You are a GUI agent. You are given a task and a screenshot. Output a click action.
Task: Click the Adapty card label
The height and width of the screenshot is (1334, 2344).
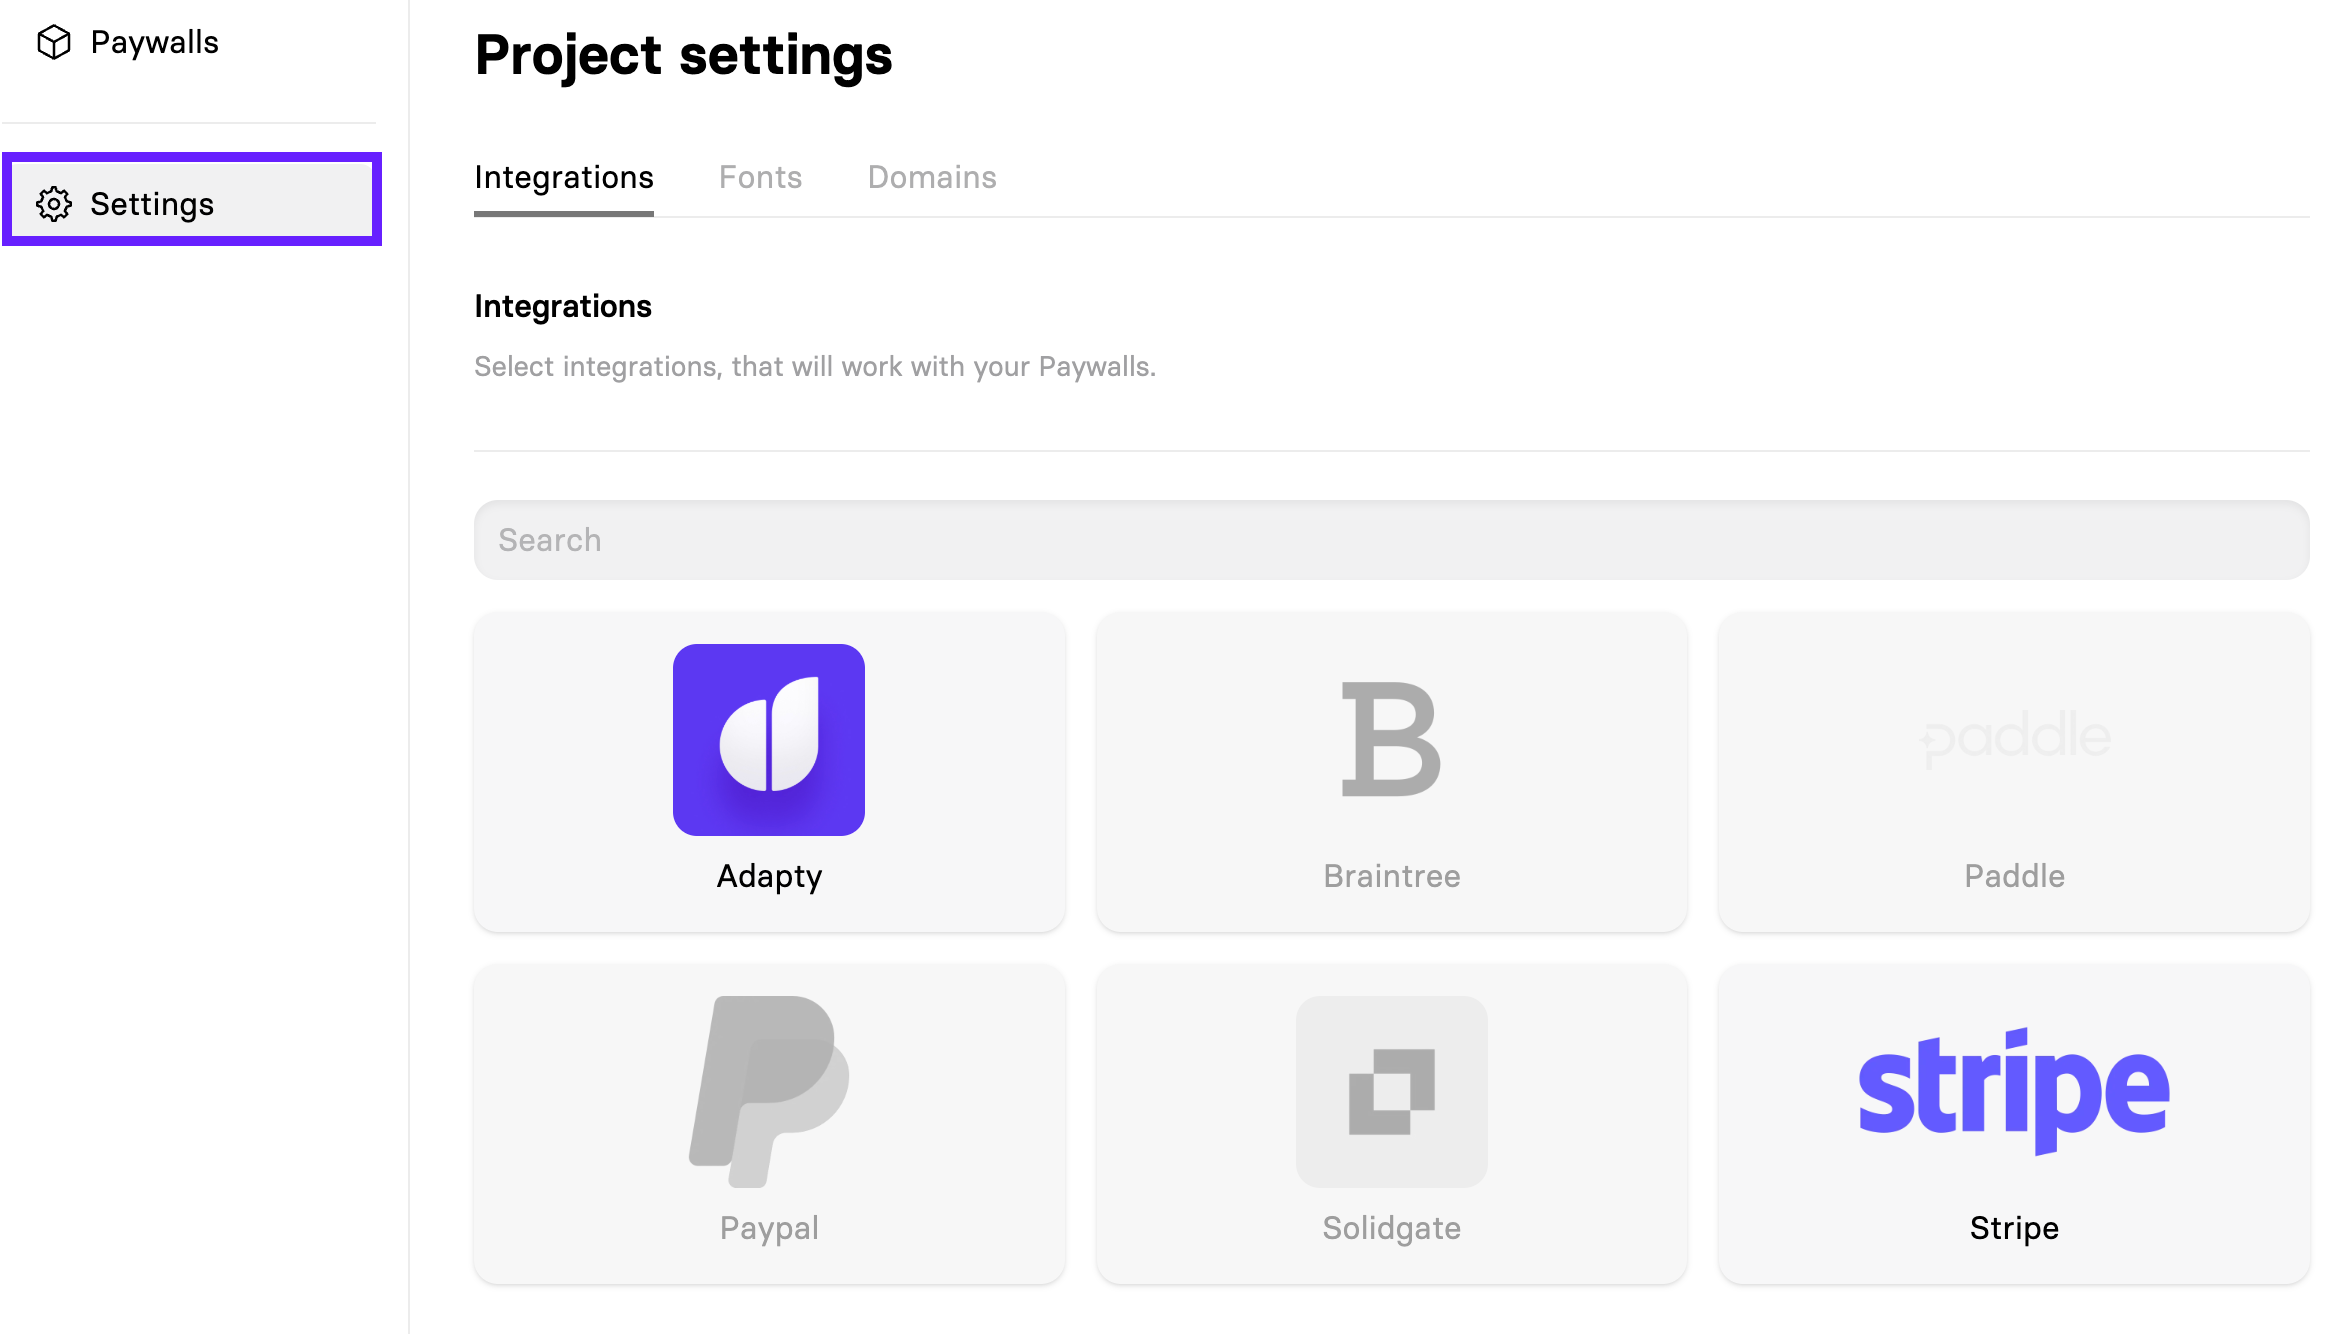(769, 876)
